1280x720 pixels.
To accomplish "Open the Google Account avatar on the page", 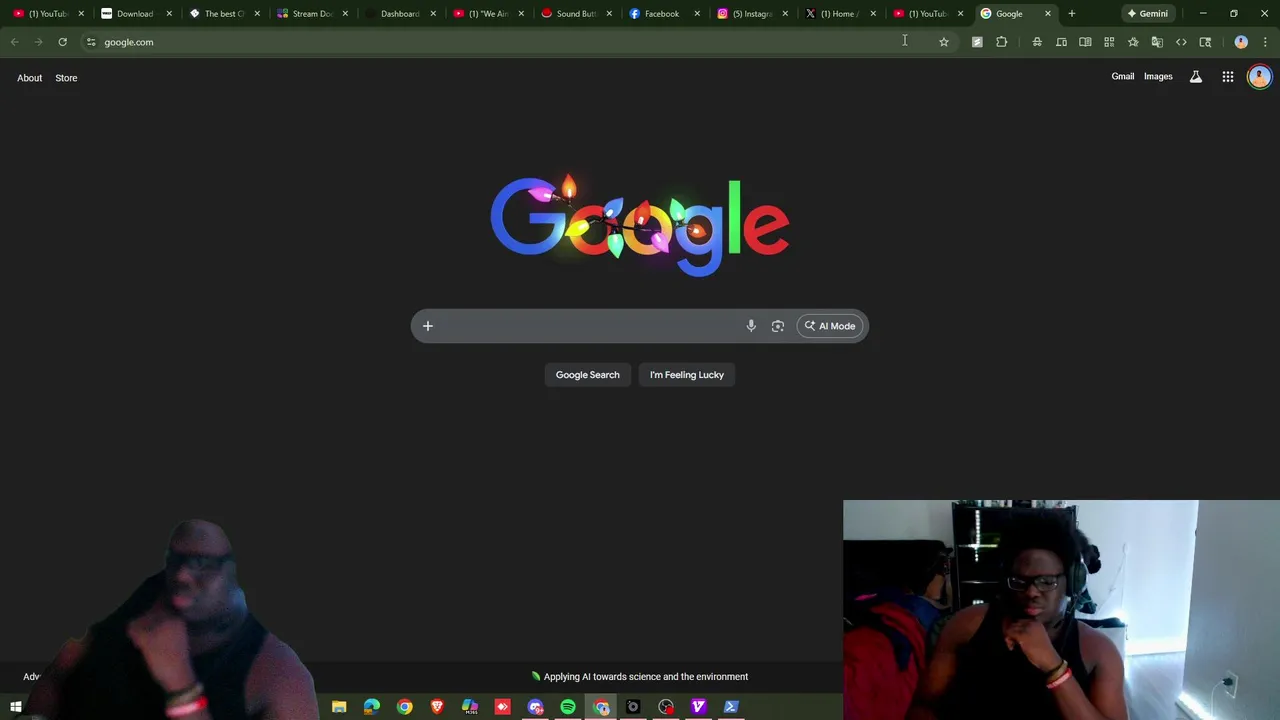I will (1259, 77).
